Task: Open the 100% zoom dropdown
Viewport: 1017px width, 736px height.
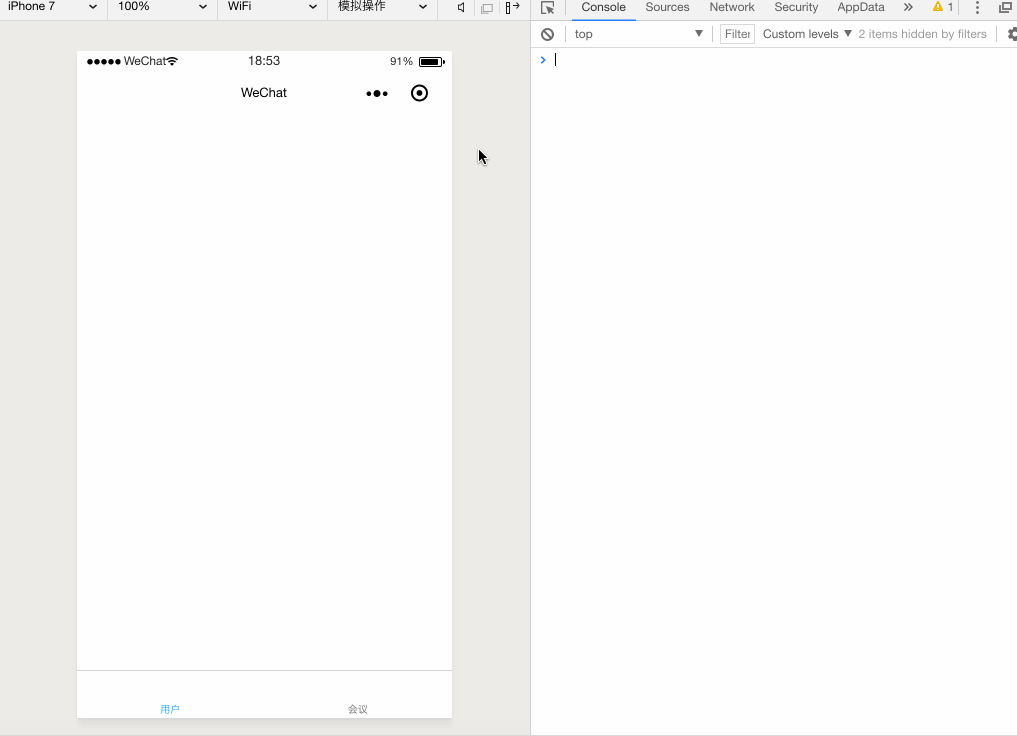Action: (x=162, y=6)
